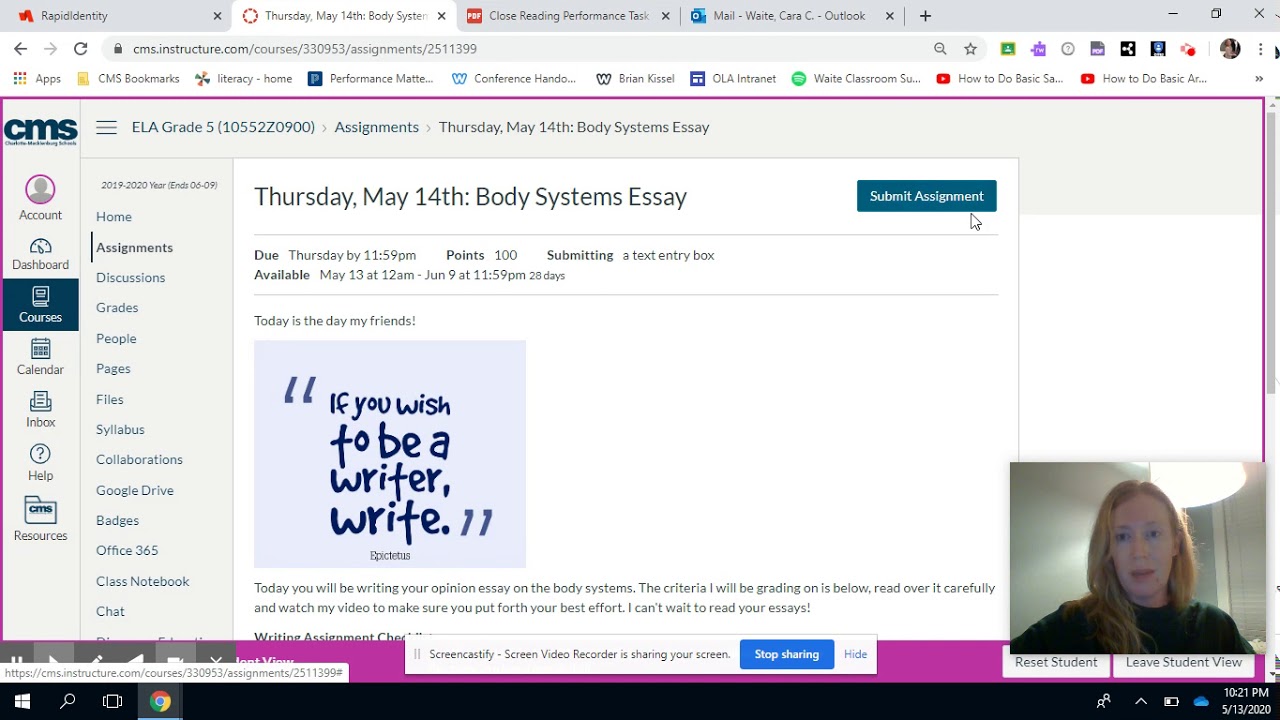The image size is (1280, 720).
Task: Open the CMS Resources icon
Action: coord(40,519)
